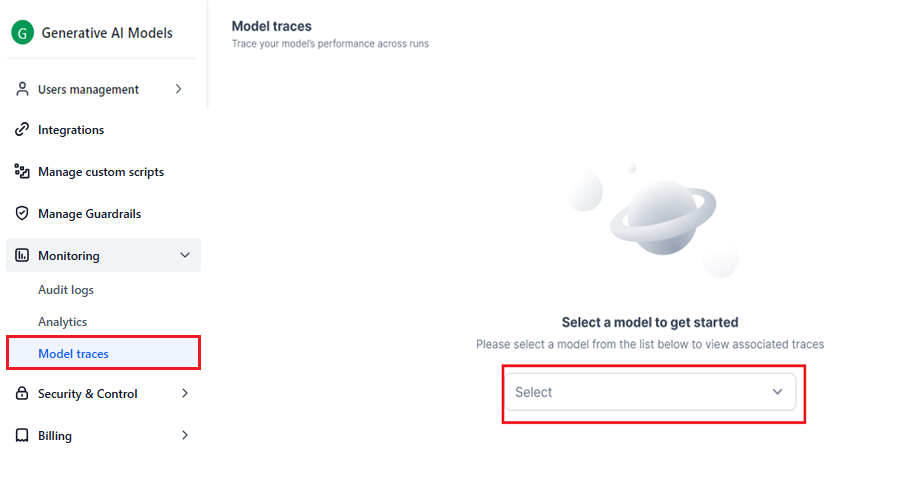
Task: Click the Billing book icon
Action: pos(22,436)
